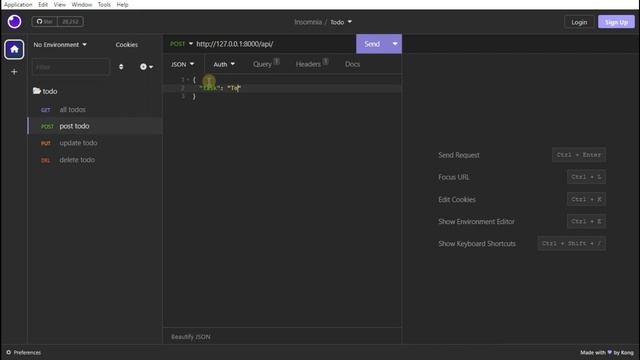
Task: Switch to the Query tab
Action: (266, 64)
